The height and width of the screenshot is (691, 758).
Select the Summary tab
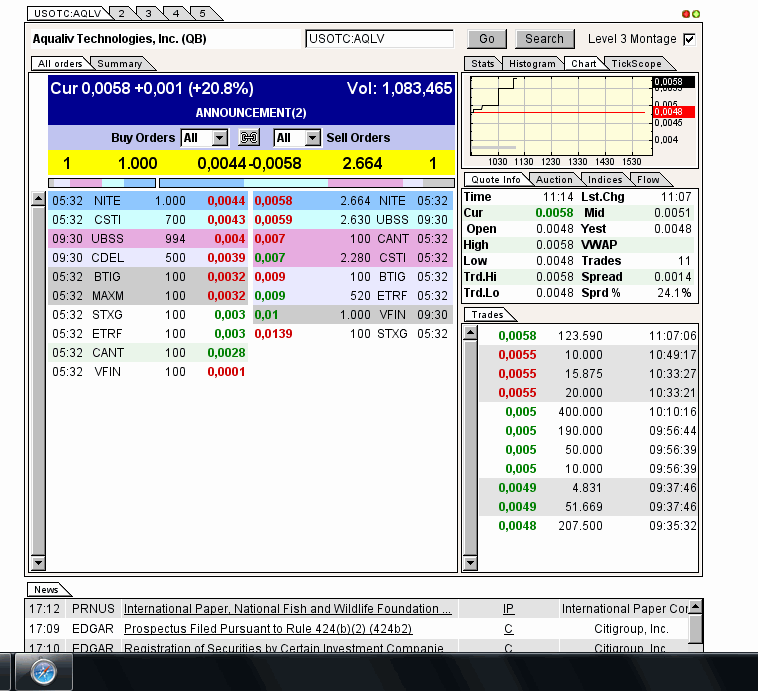120,64
